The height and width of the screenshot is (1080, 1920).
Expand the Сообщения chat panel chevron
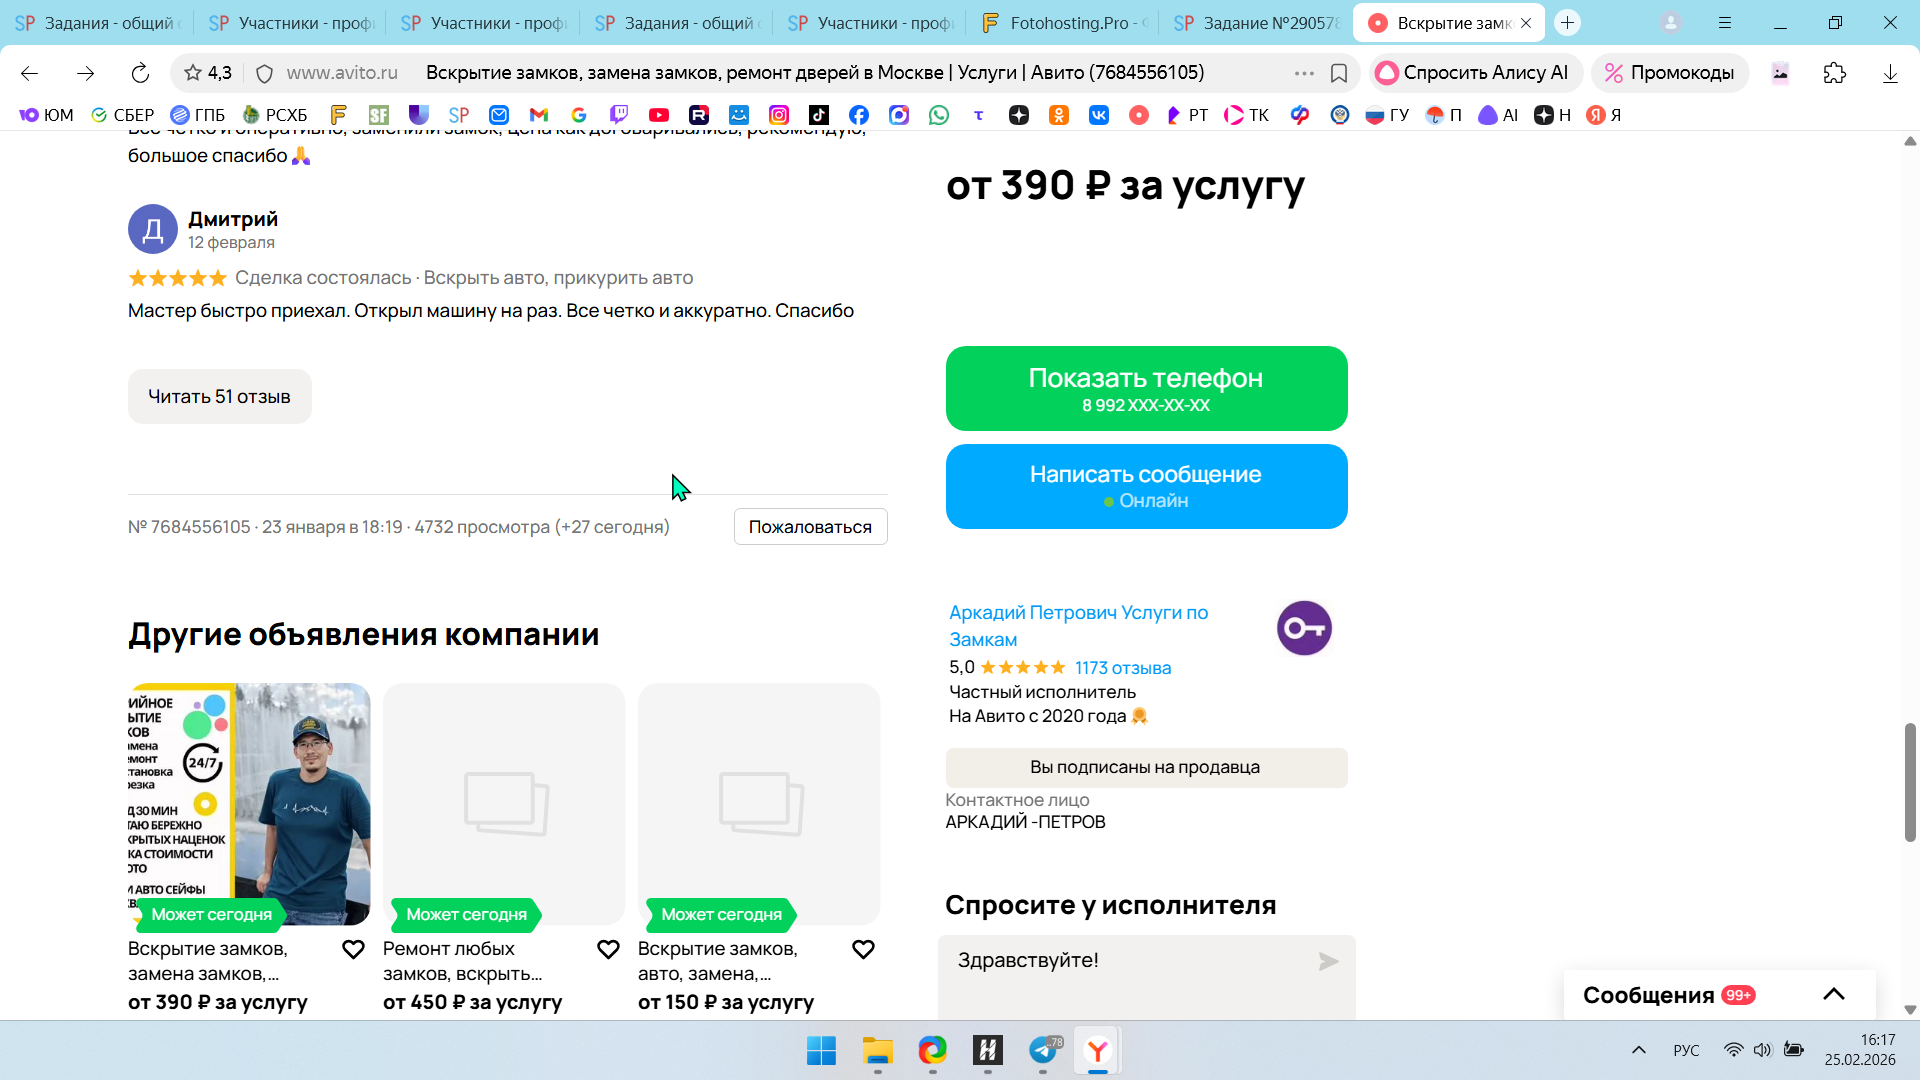(1833, 995)
